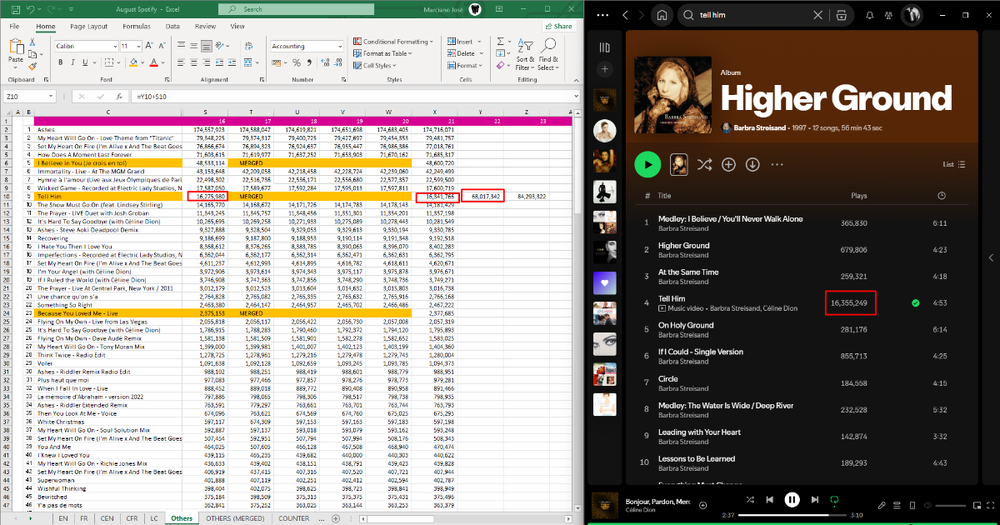Image resolution: width=1000 pixels, height=525 pixels.
Task: Open Your Library in Spotify sidebar
Action: pos(605,47)
